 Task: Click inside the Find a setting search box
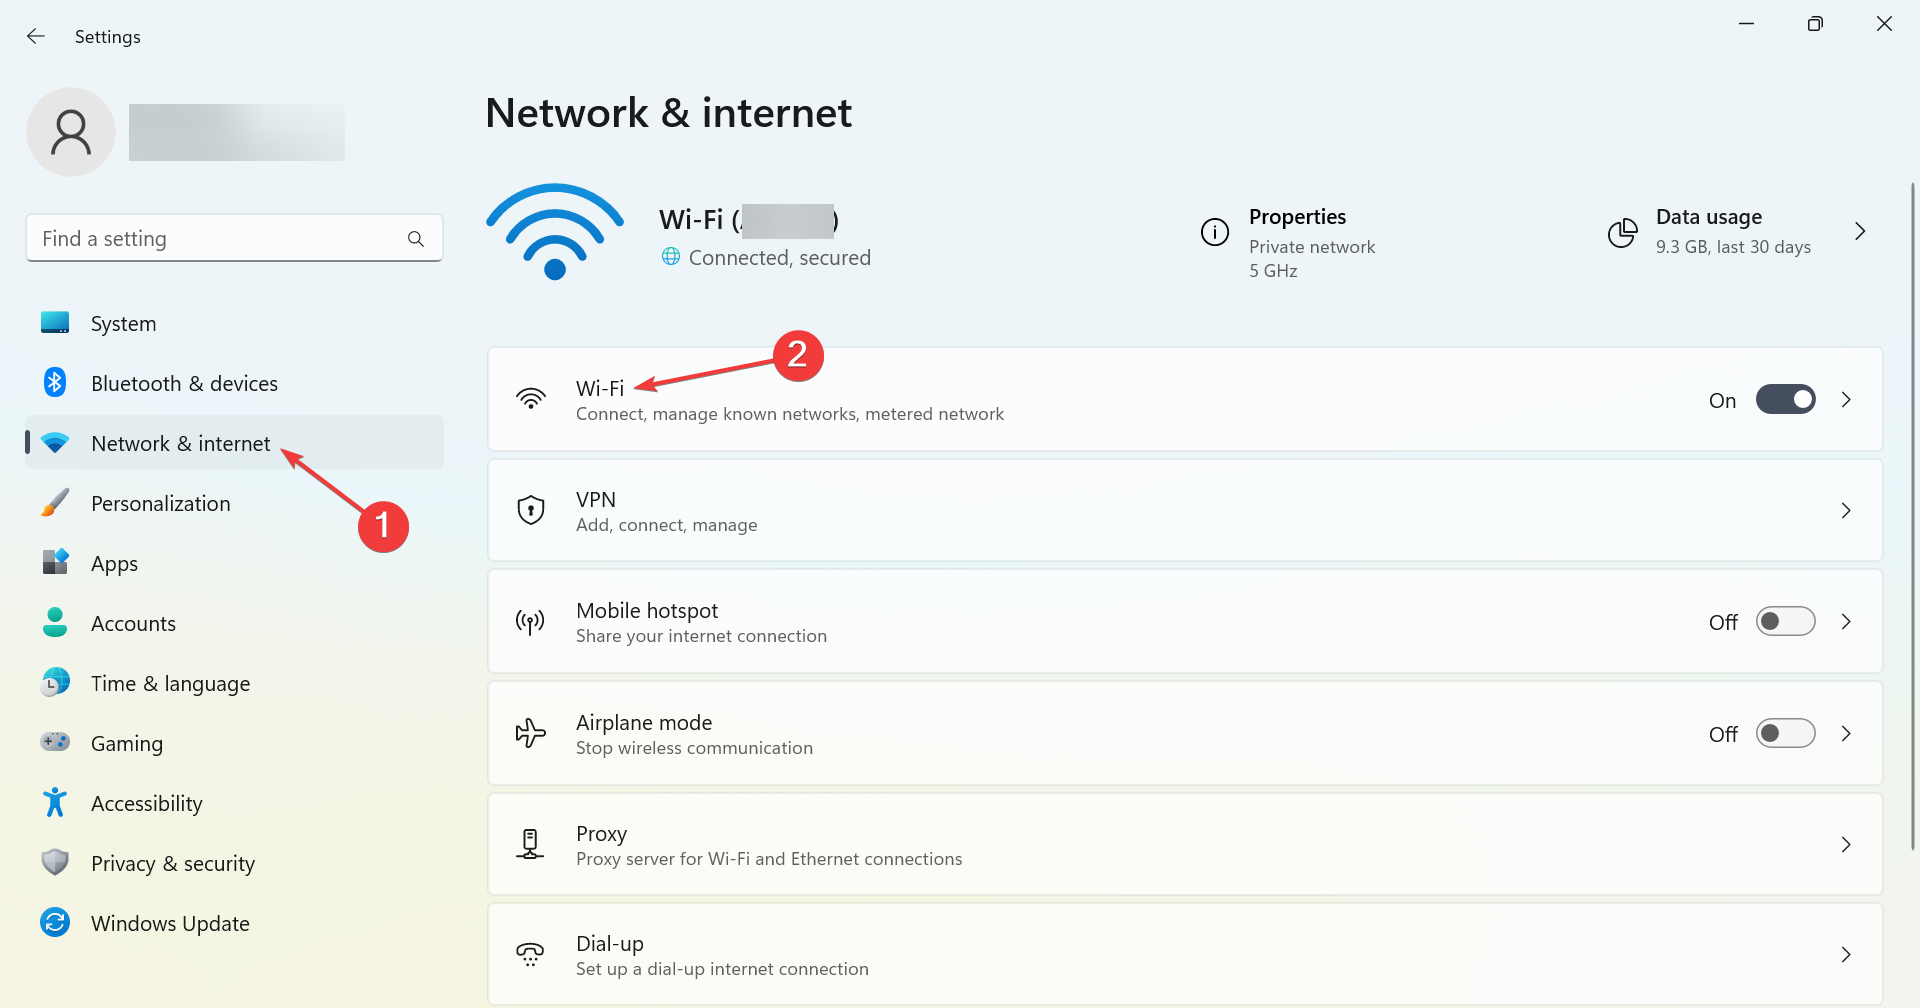pyautogui.click(x=220, y=238)
